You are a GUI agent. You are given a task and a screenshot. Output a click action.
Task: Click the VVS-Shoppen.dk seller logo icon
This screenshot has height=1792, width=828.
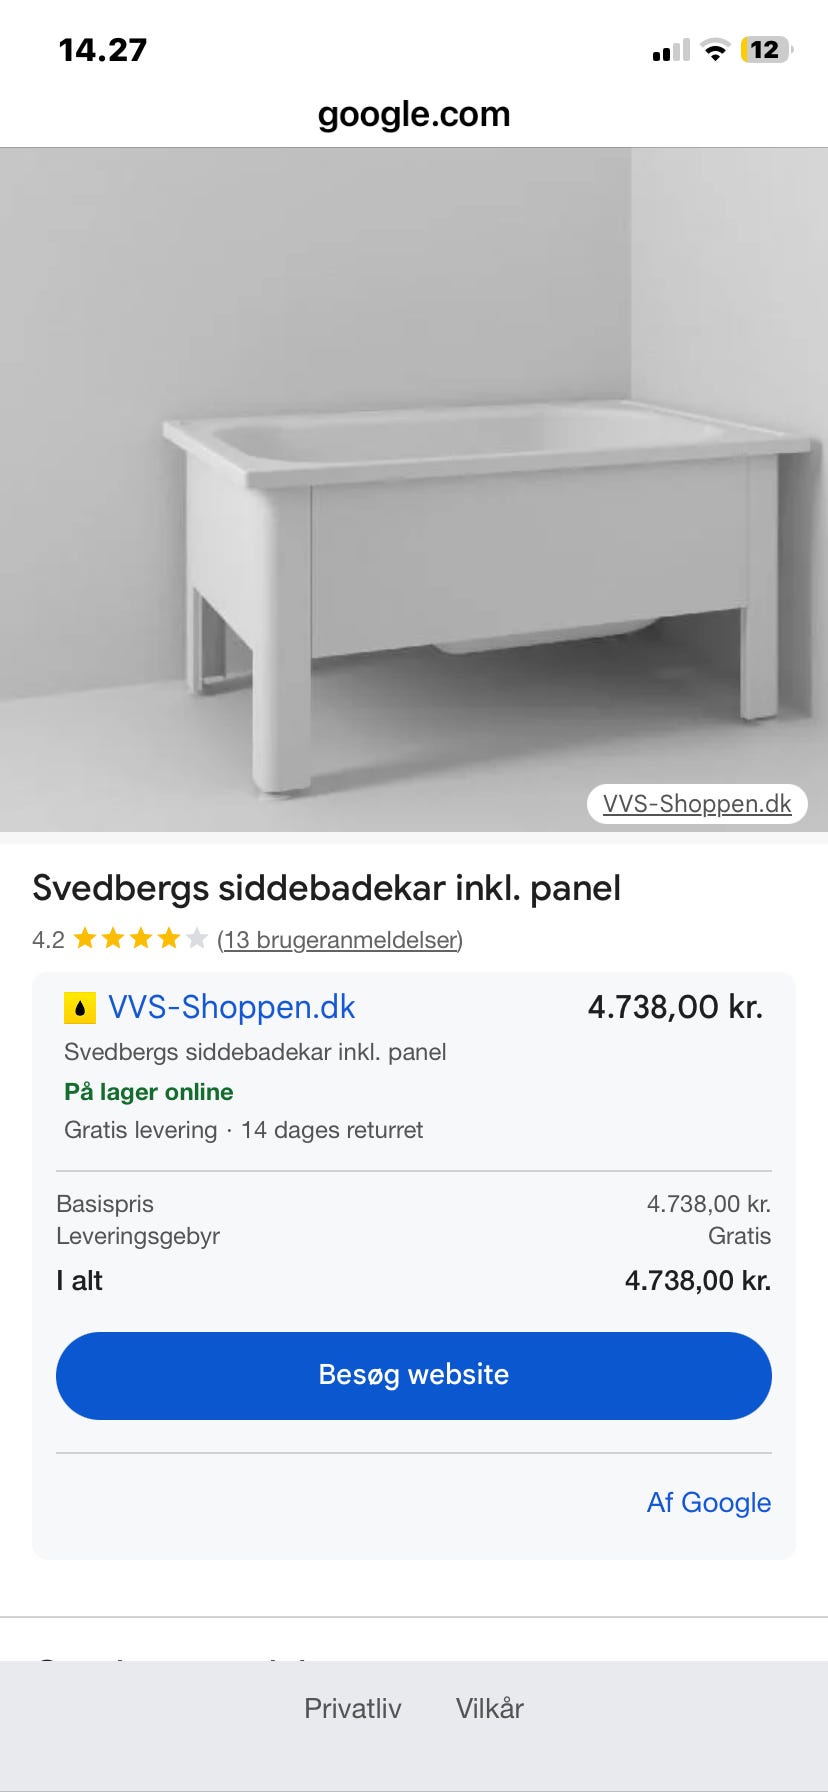[x=78, y=1008]
